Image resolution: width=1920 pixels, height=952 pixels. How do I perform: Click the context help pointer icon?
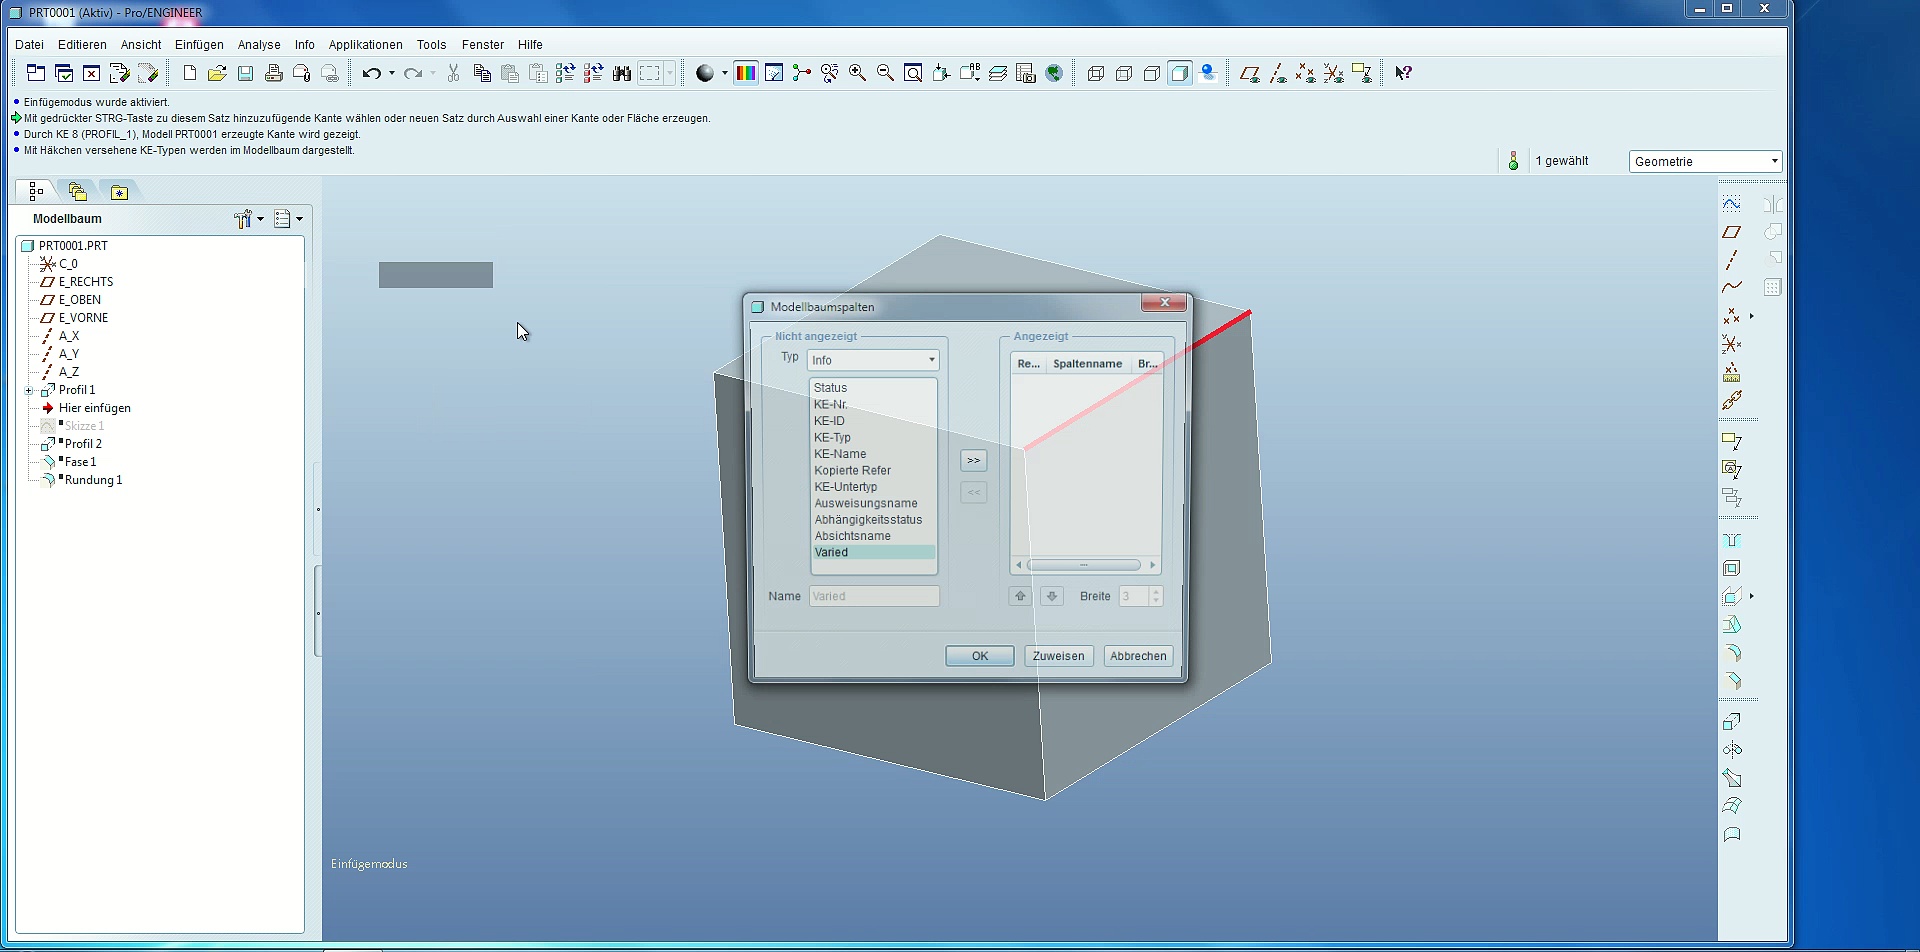(x=1403, y=73)
